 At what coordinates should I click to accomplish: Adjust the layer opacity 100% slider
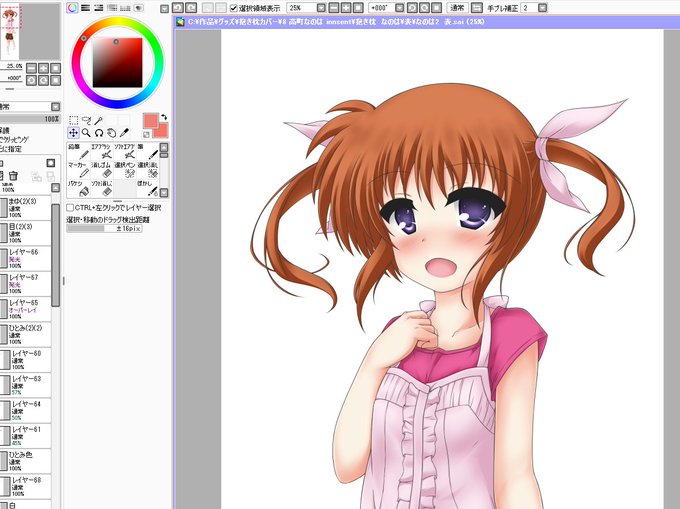pyautogui.click(x=30, y=119)
